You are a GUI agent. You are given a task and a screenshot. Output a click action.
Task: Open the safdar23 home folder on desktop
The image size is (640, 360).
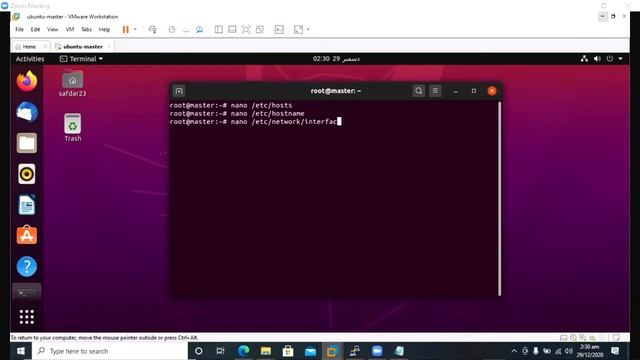73,84
